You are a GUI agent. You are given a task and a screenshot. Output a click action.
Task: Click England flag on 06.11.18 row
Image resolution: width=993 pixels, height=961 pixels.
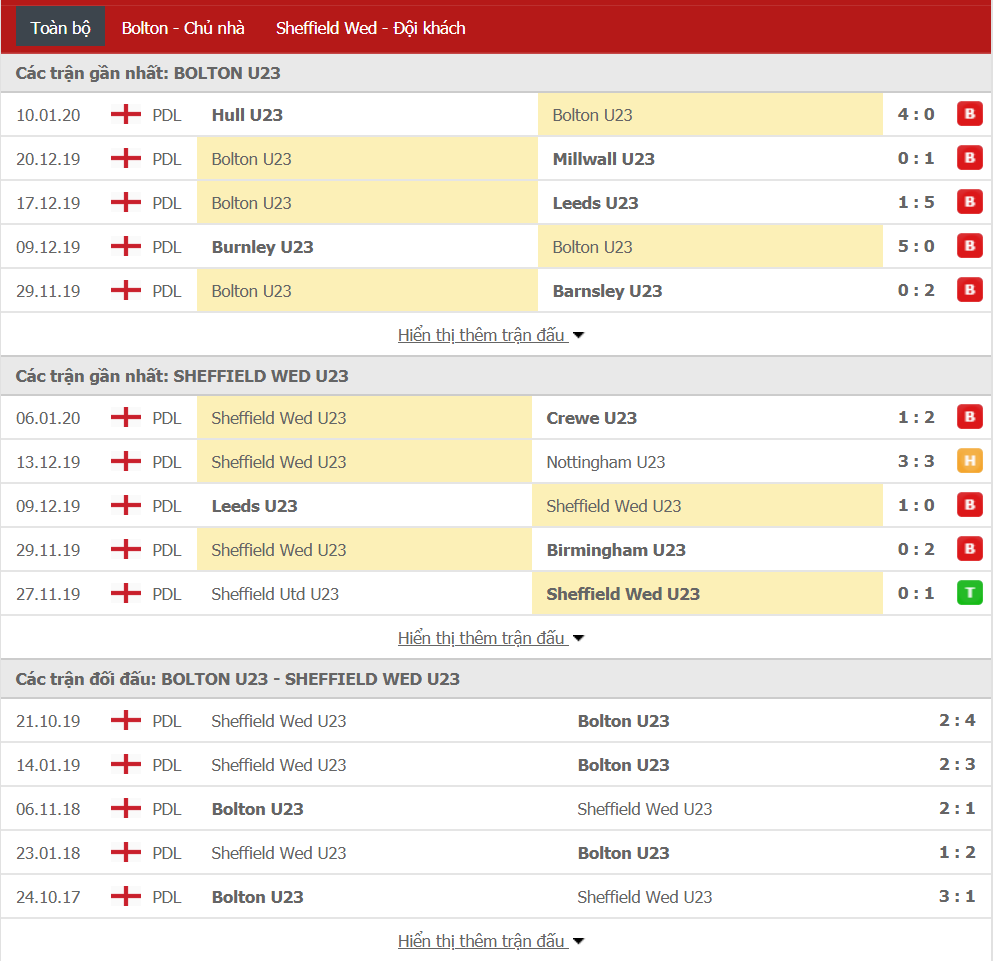(x=126, y=808)
